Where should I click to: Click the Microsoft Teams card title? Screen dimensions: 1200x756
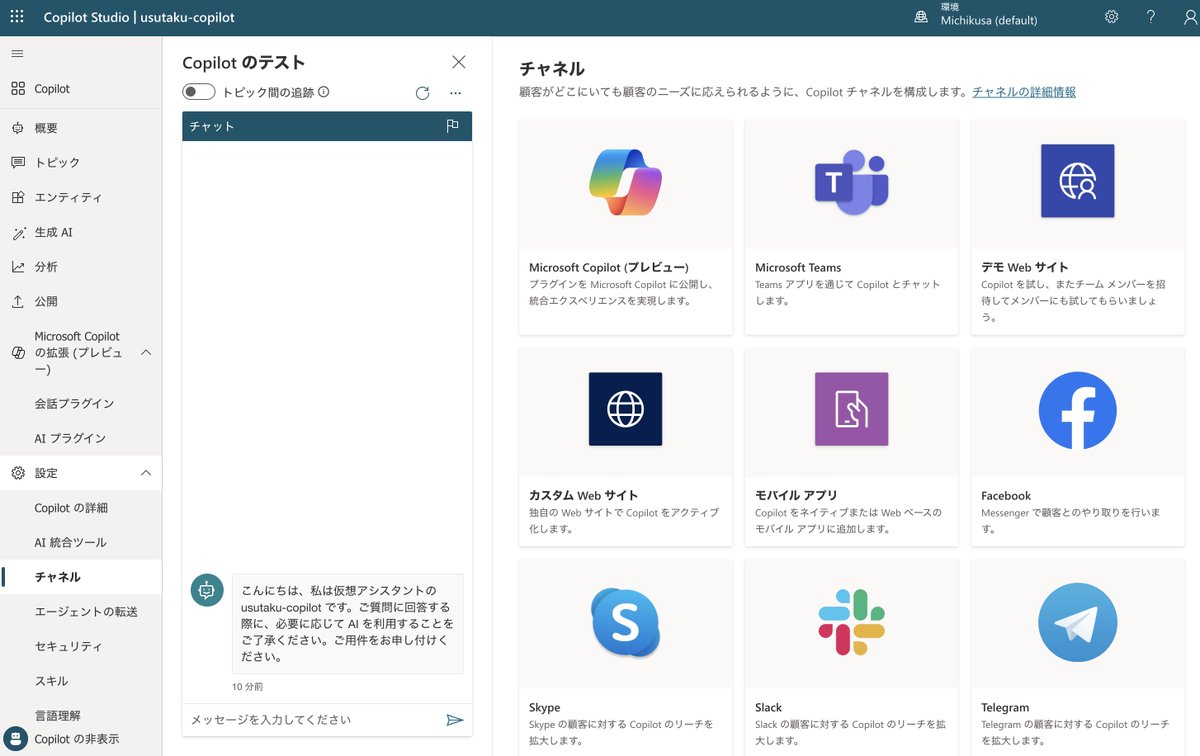coord(798,267)
